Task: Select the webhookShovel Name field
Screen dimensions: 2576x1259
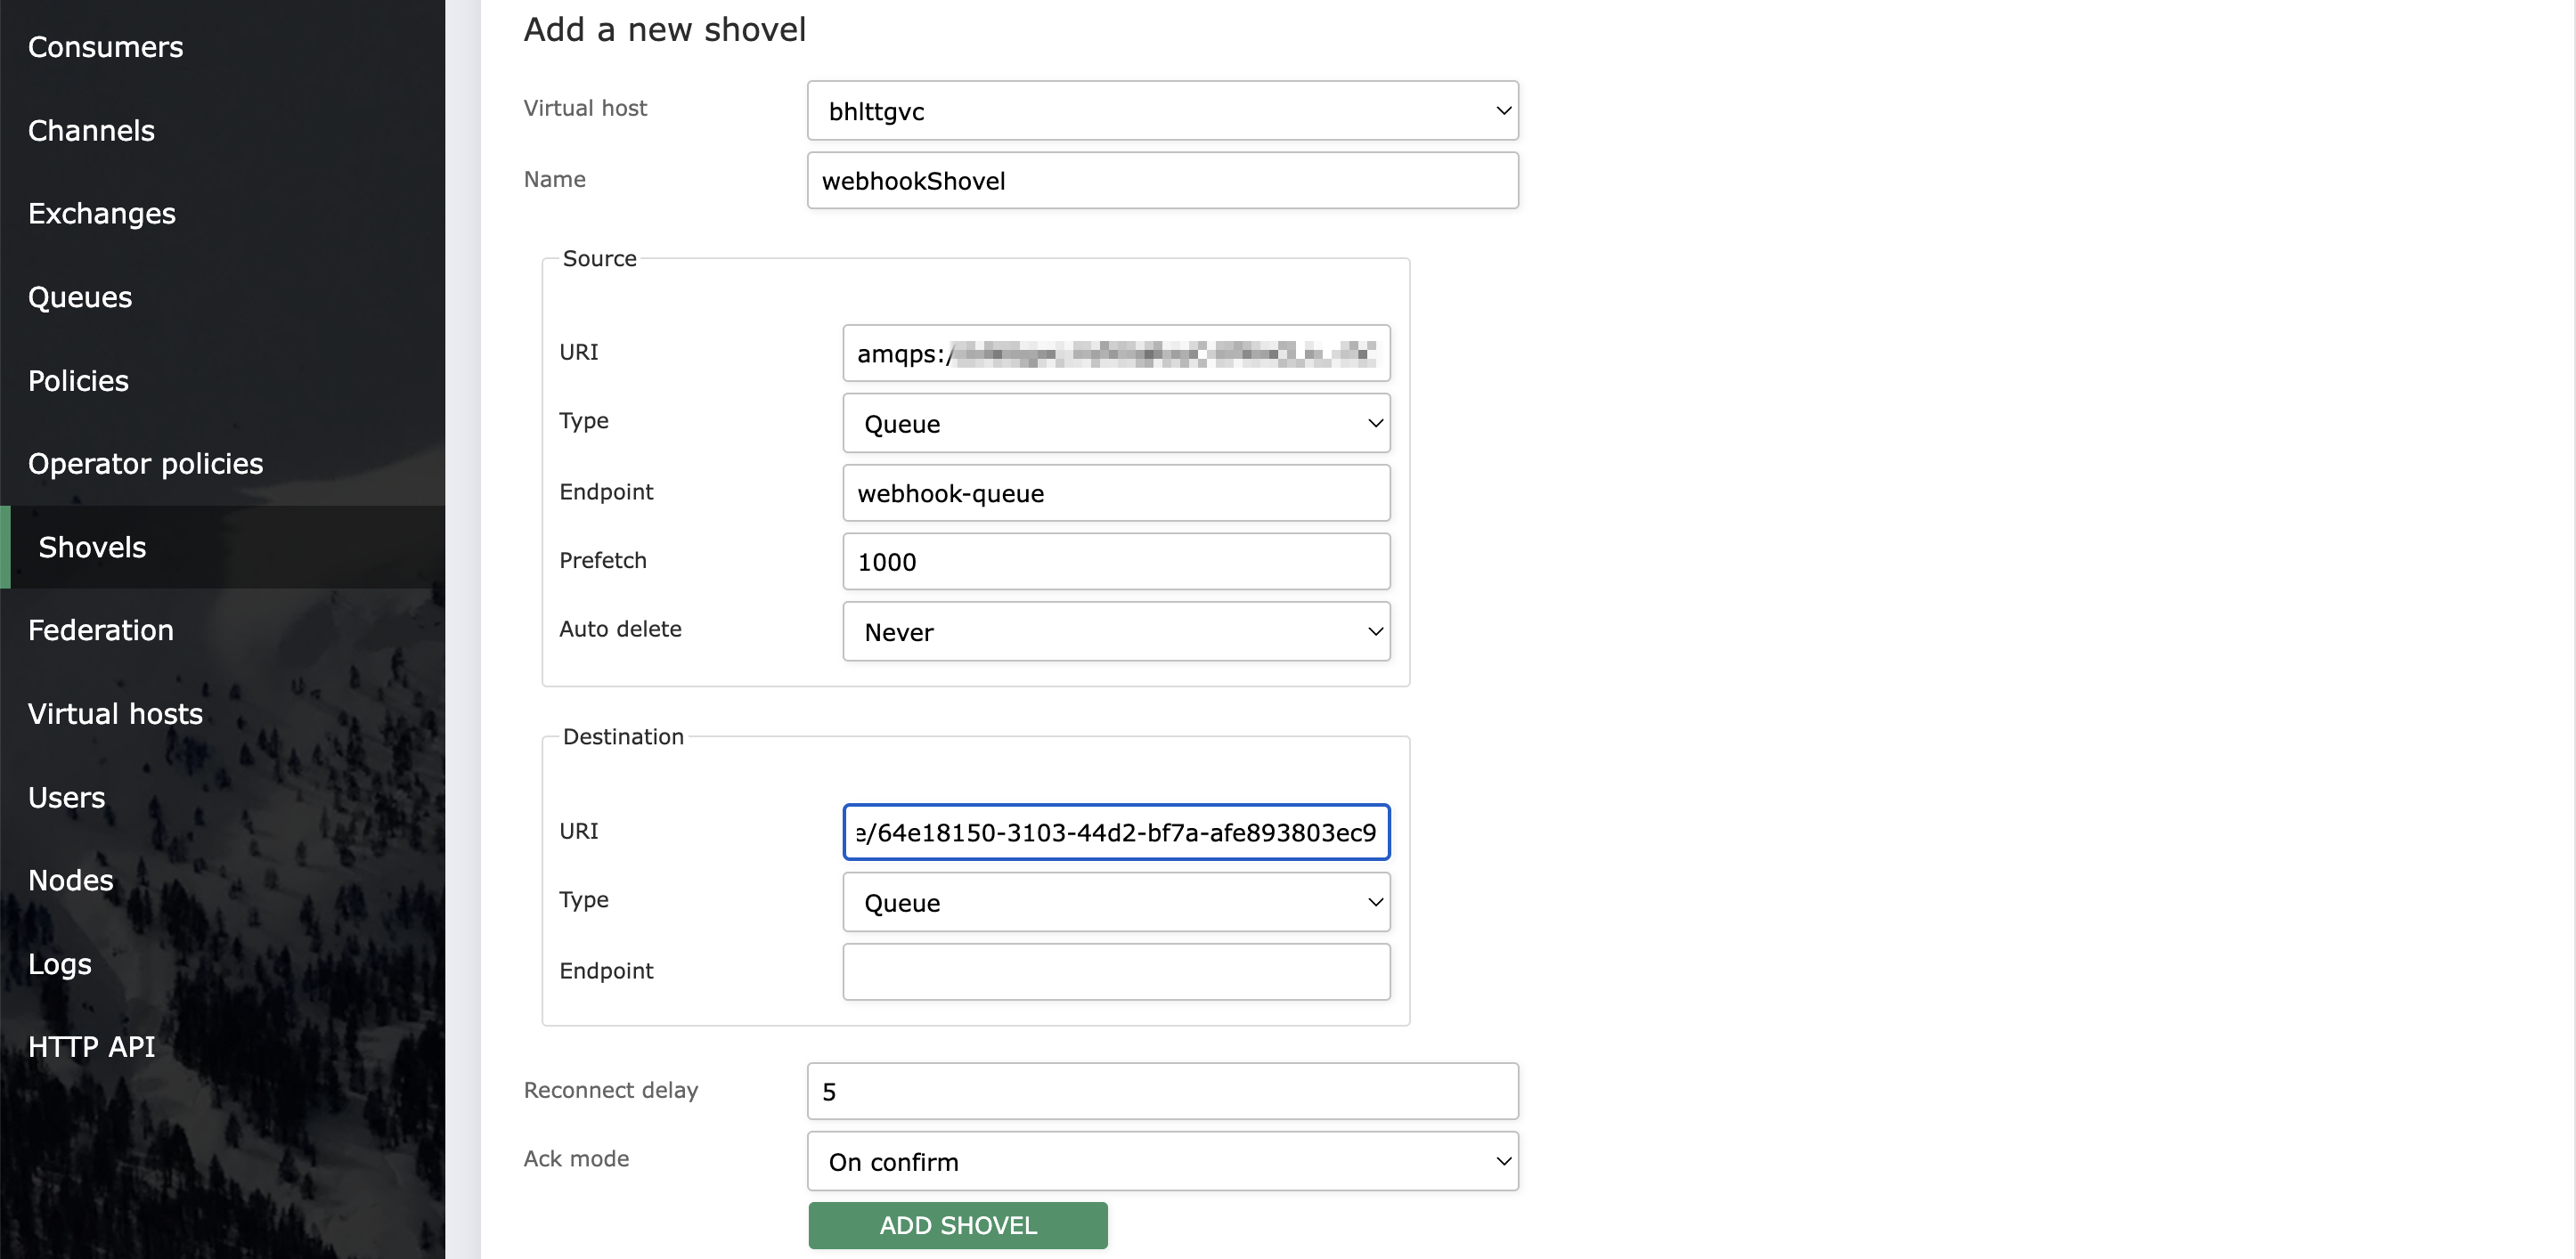Action: pyautogui.click(x=1162, y=180)
